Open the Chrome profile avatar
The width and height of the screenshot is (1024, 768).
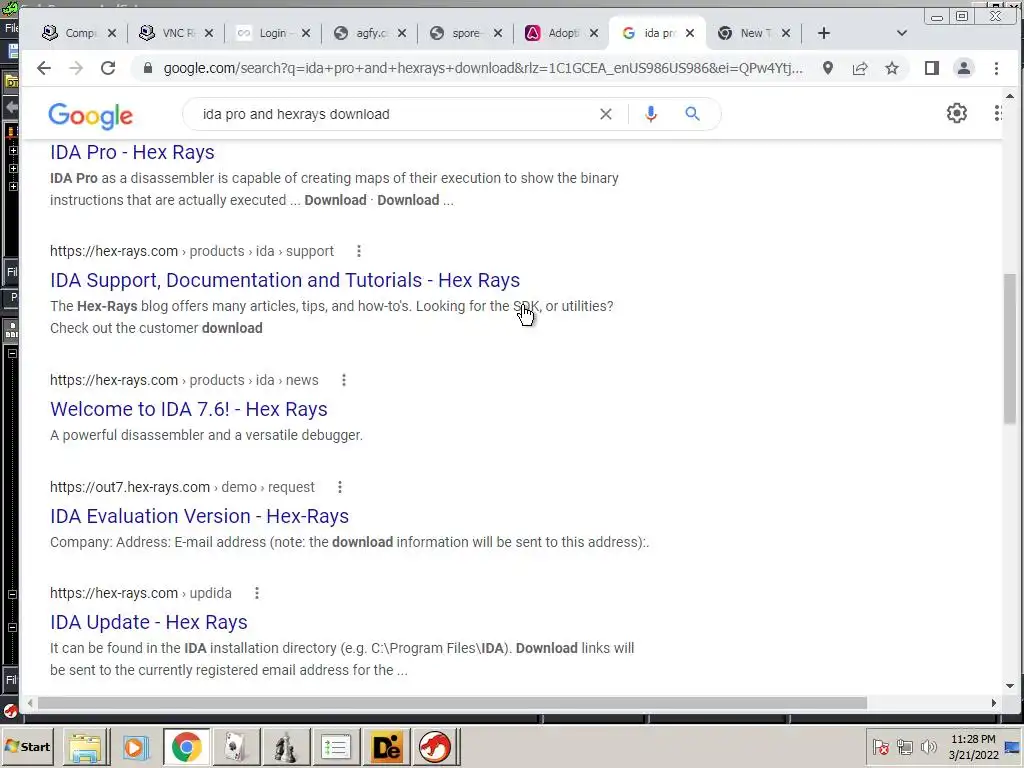pyautogui.click(x=963, y=68)
